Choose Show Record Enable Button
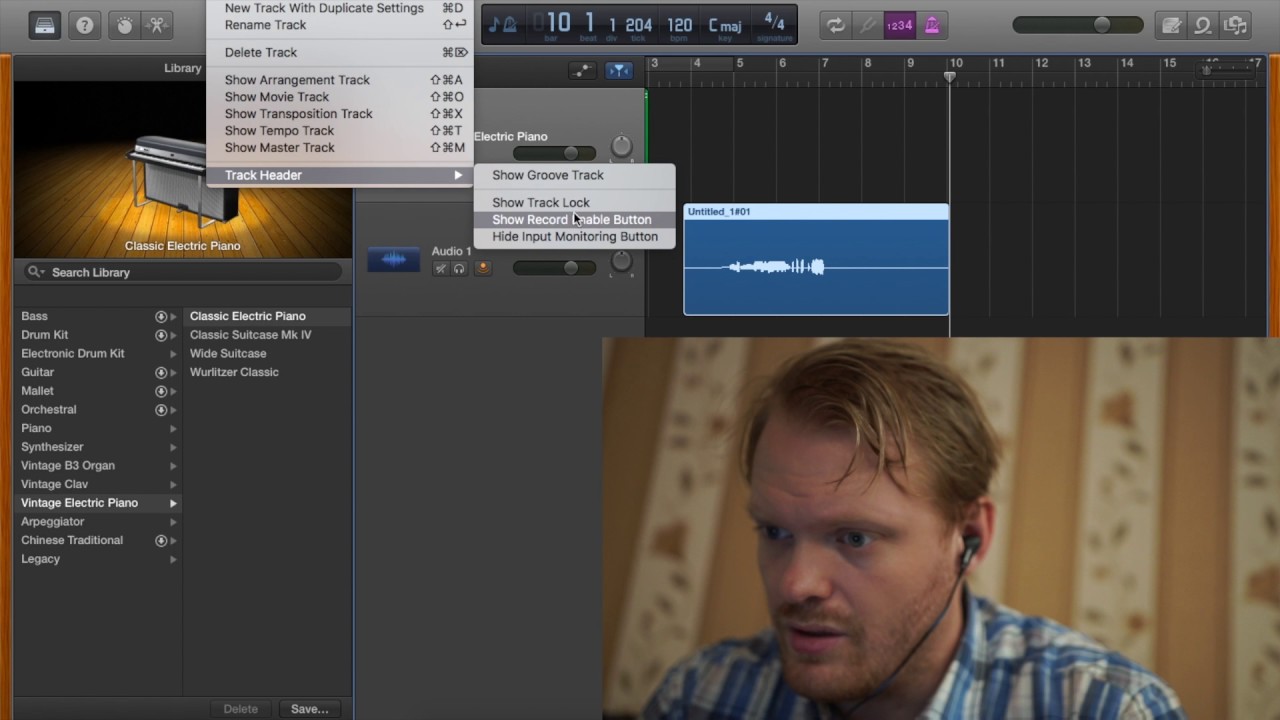Screen dimensions: 1280x720 click(575, 219)
